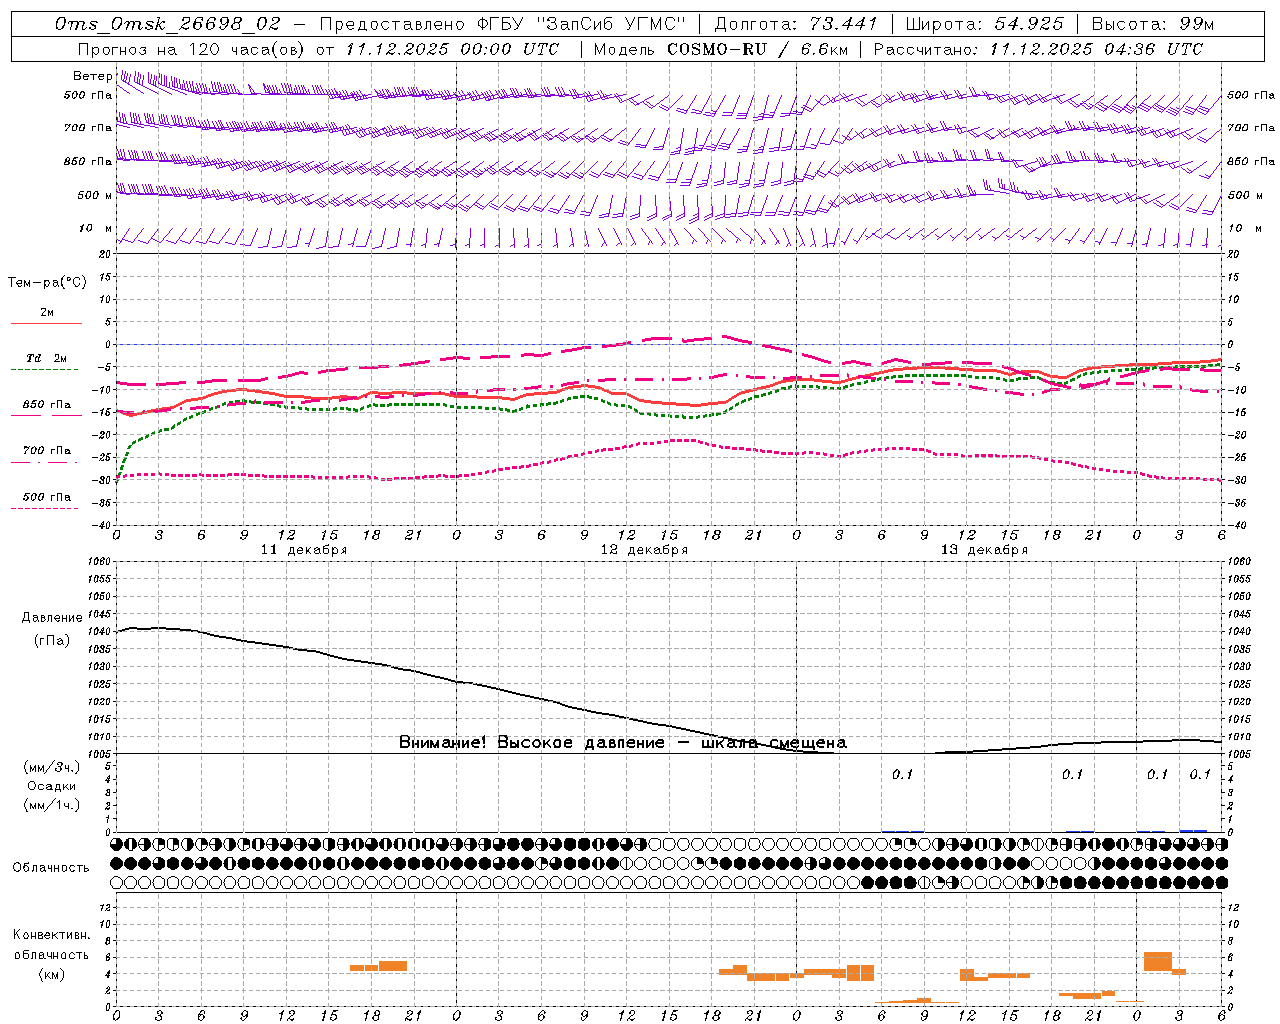Click the largest orange convective block on 14 December

point(1158,961)
